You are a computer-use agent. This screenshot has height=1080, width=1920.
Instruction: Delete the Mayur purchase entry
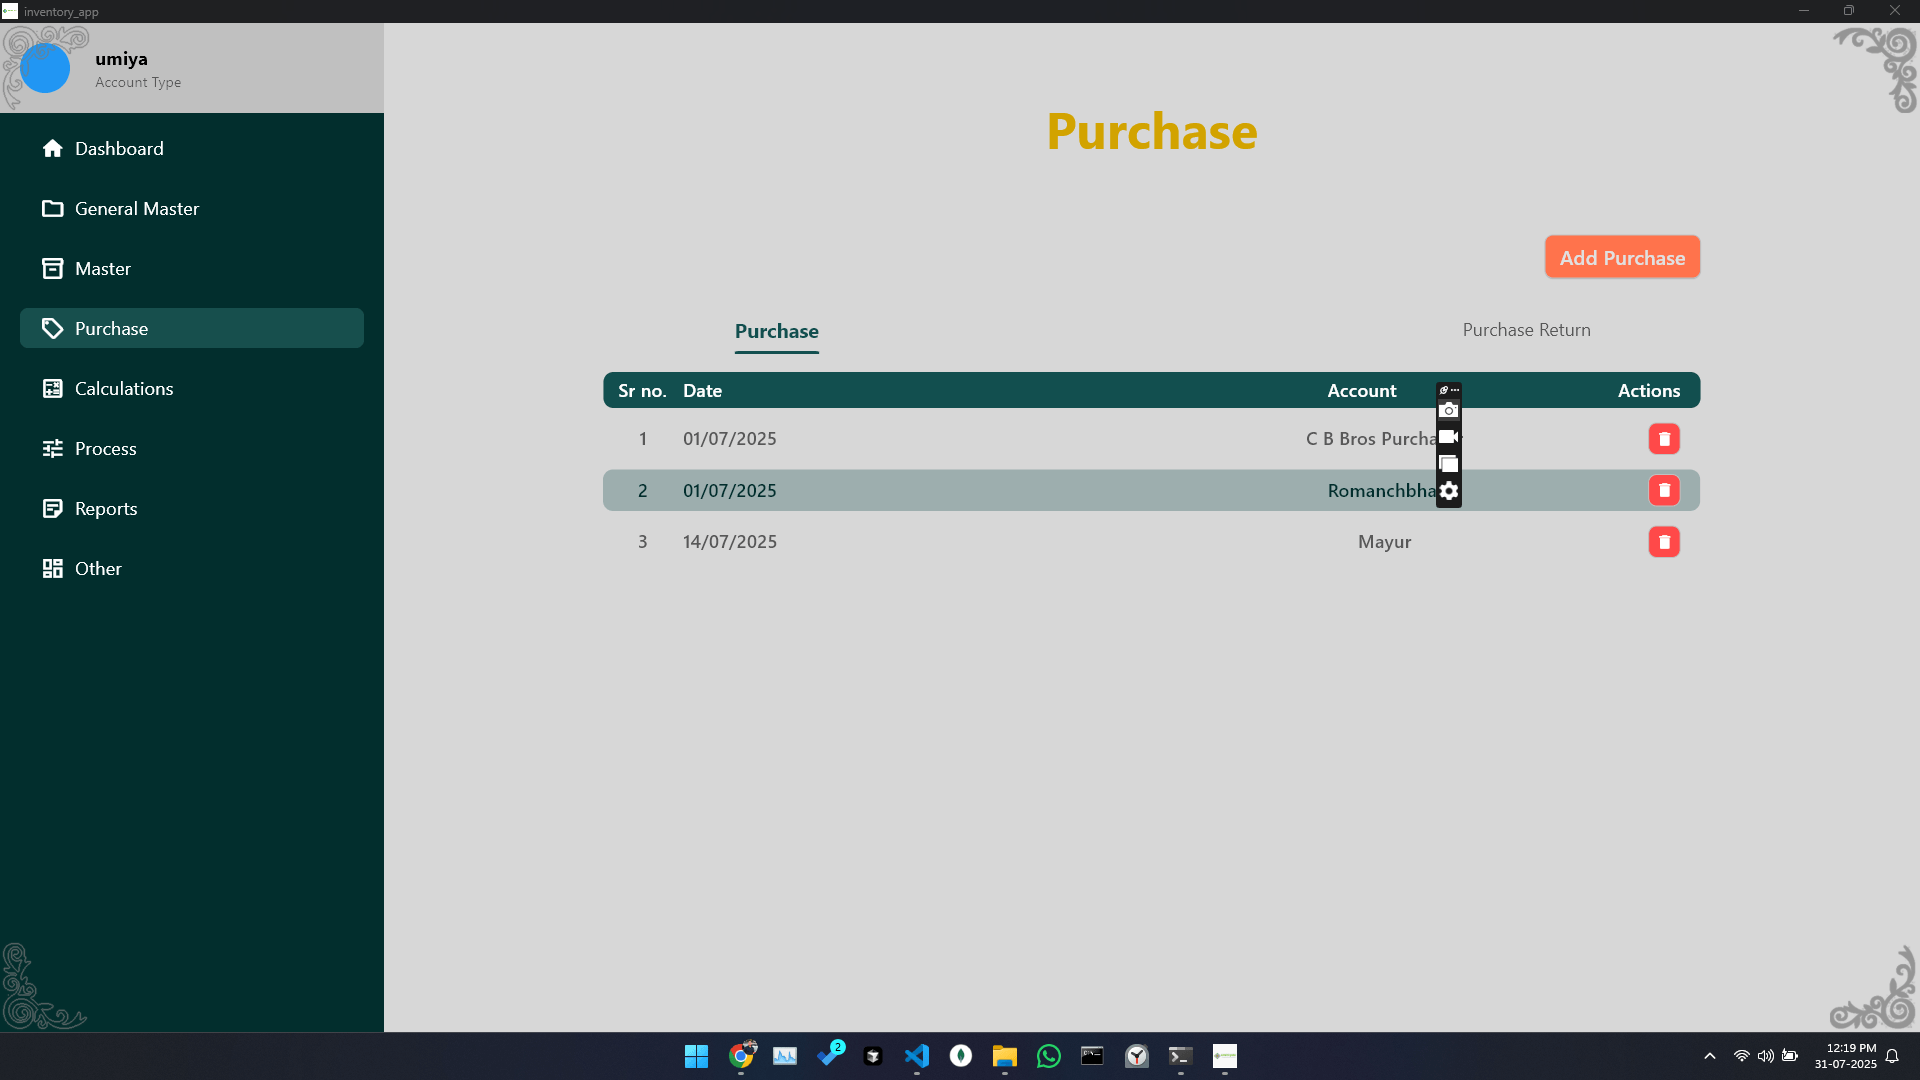pyautogui.click(x=1664, y=541)
